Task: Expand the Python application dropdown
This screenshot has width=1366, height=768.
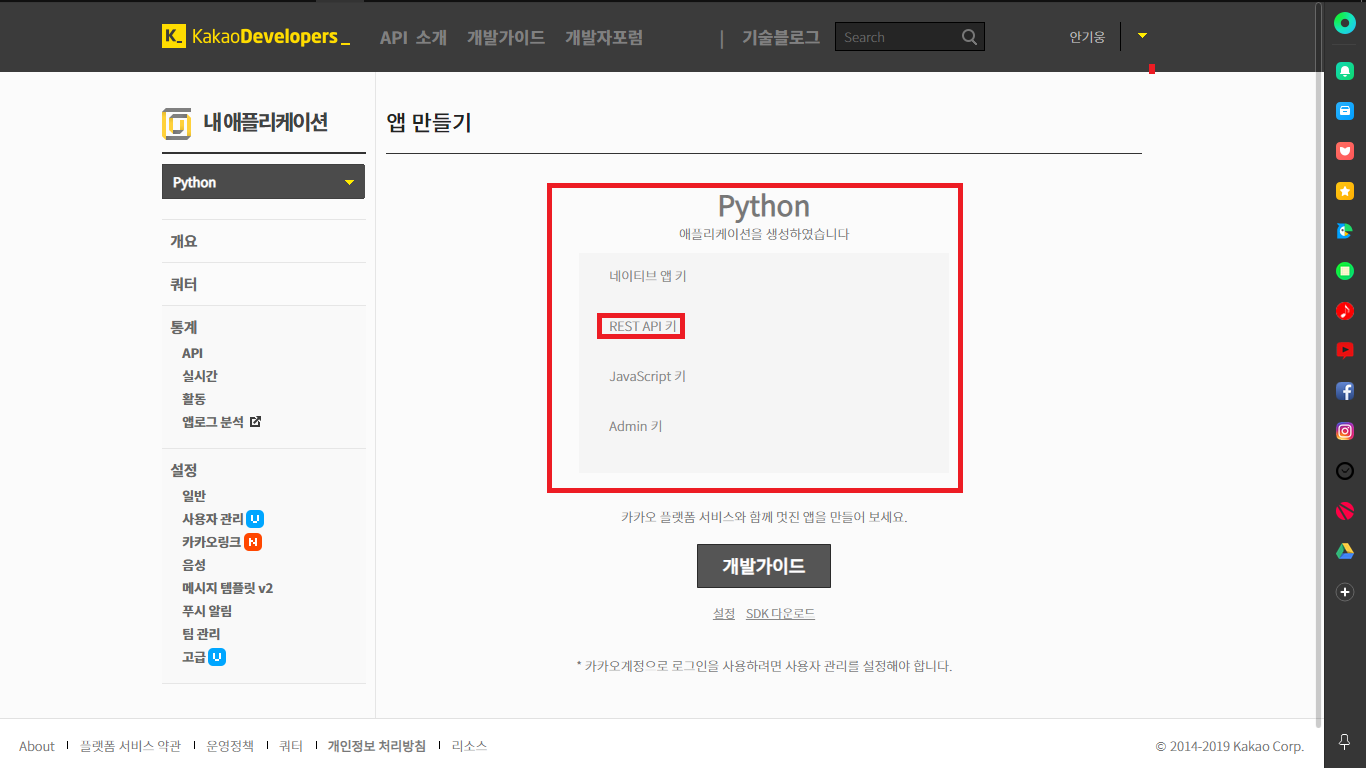Action: 263,182
